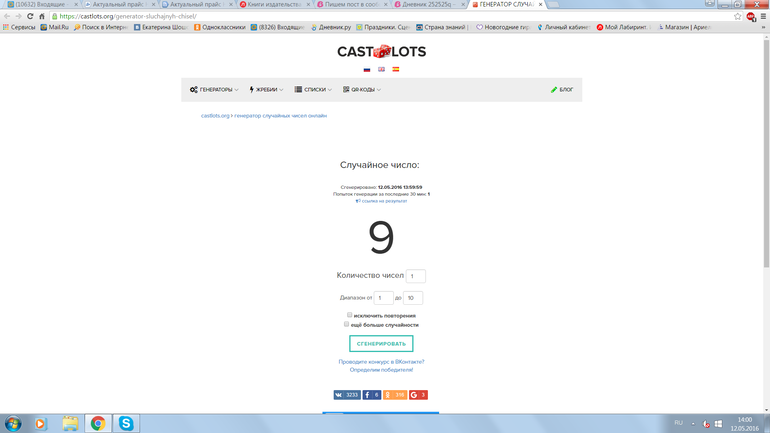Open Skype from the taskbar
The height and width of the screenshot is (433, 770).
[x=126, y=423]
